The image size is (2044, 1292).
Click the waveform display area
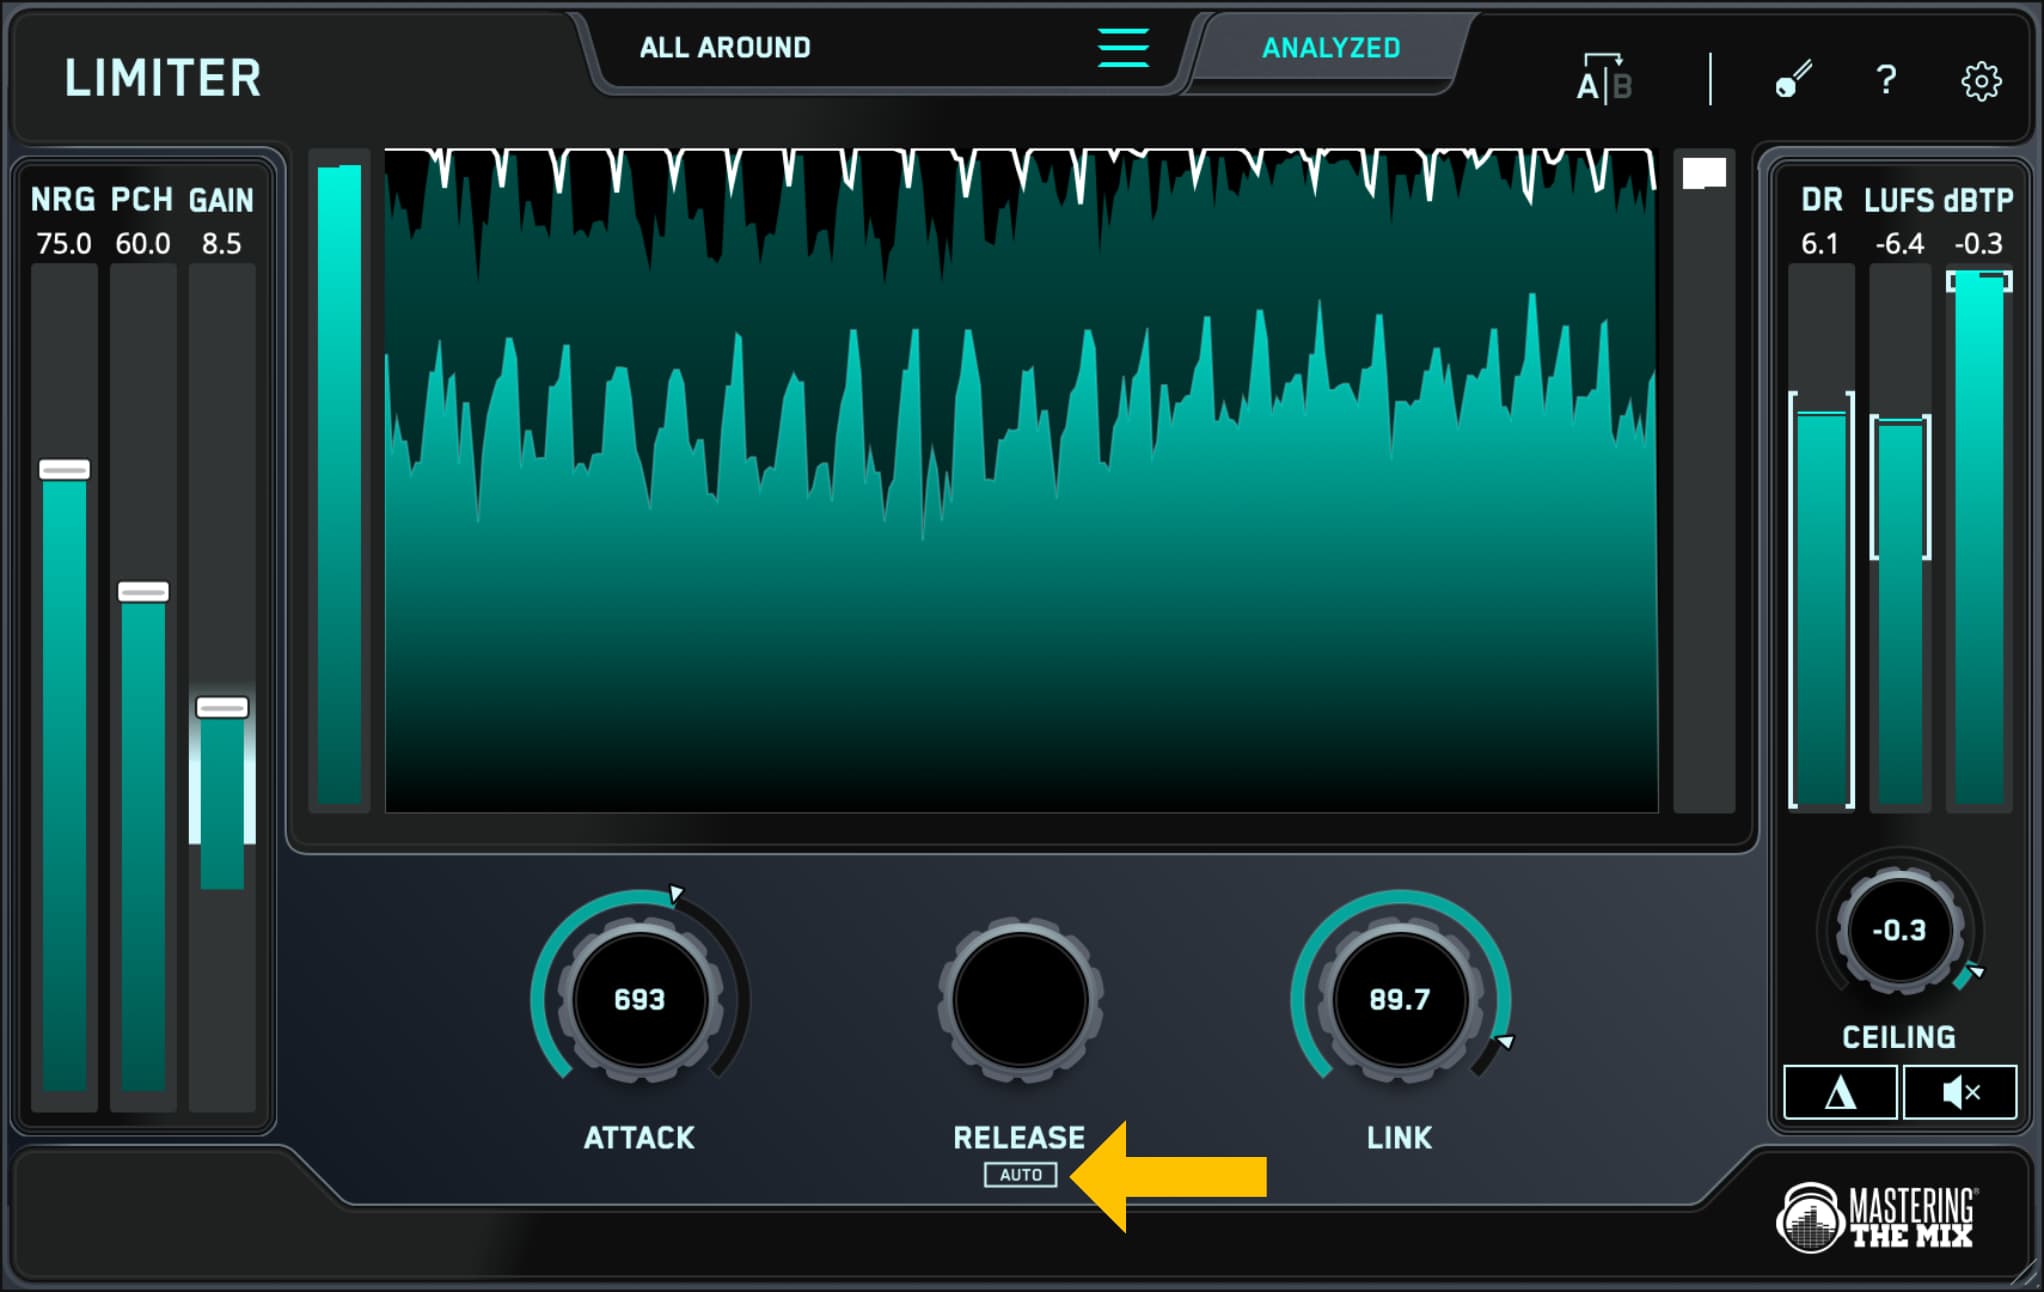pos(1021,480)
